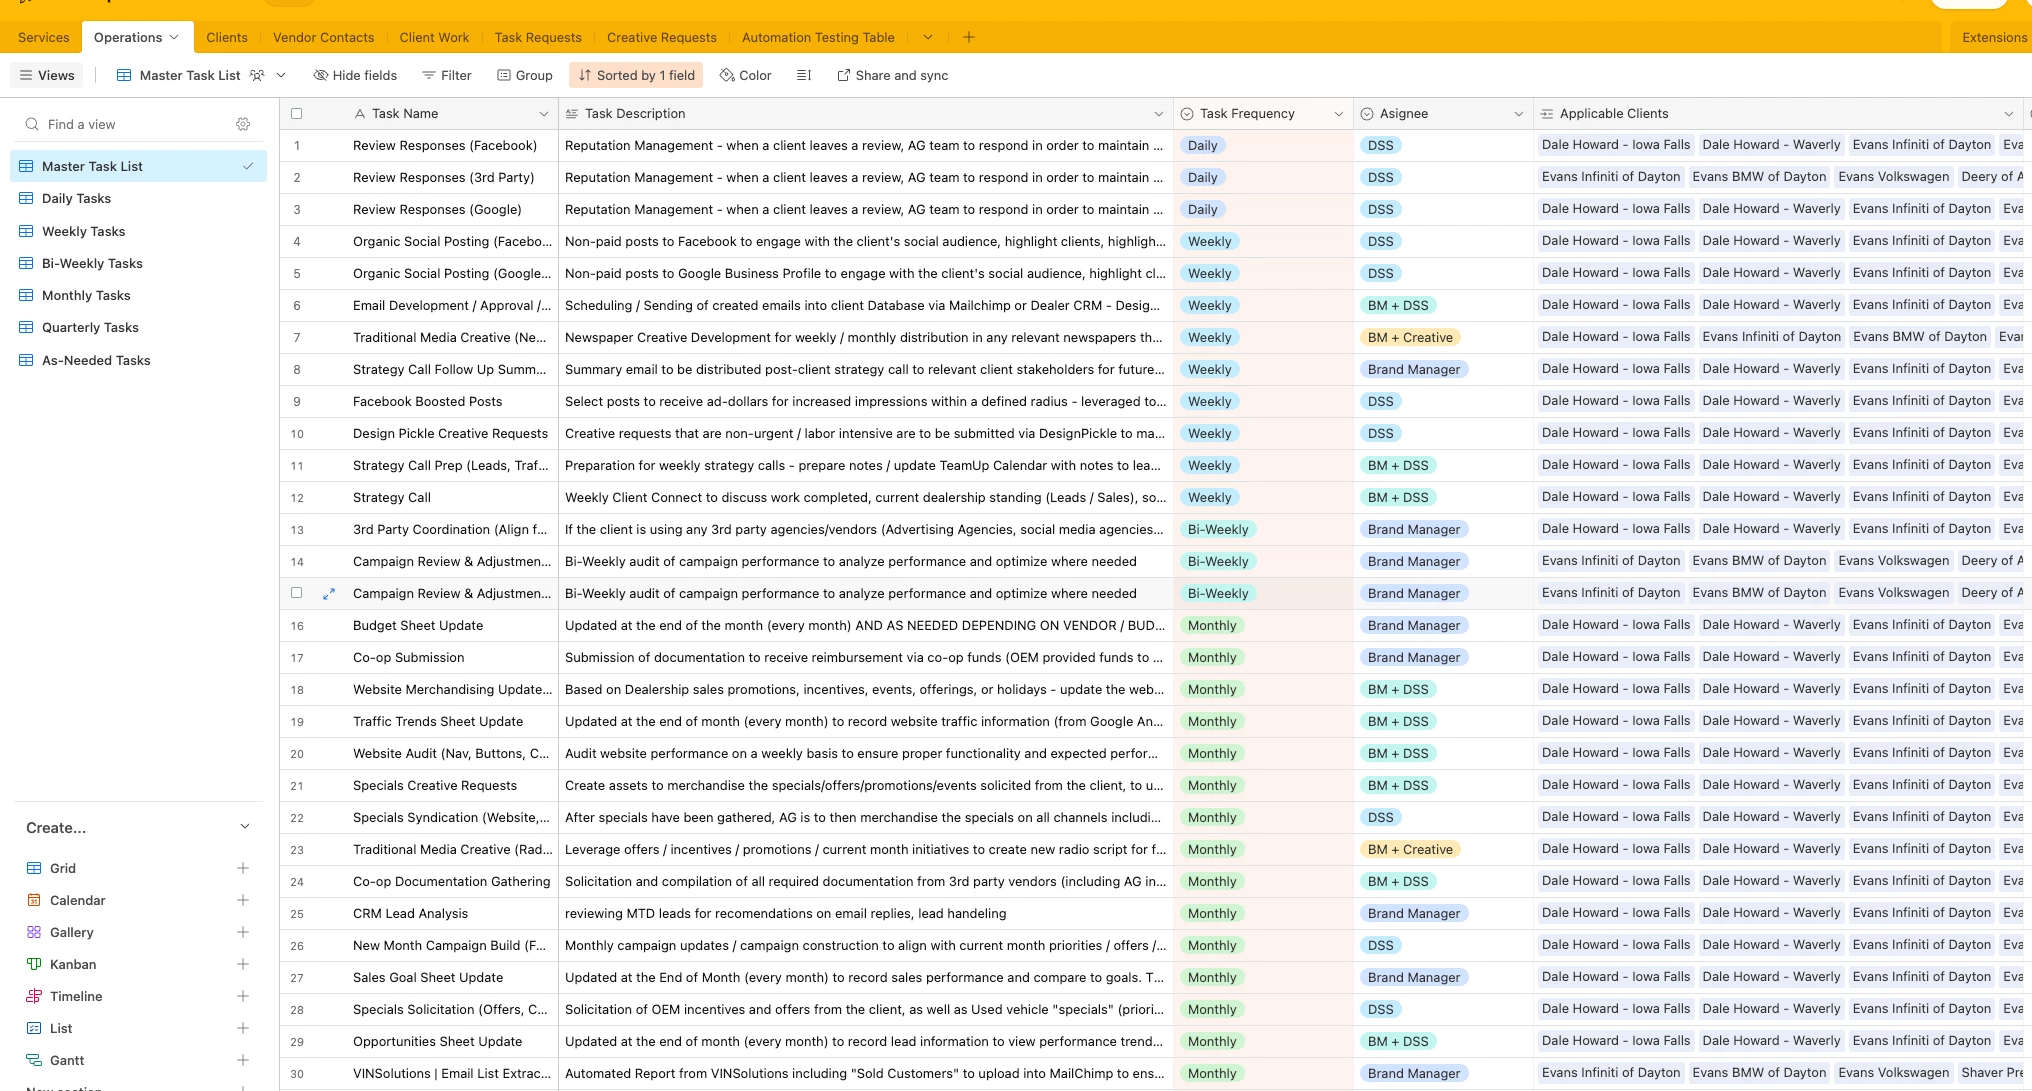Open Automation Testing Table tab

click(818, 37)
